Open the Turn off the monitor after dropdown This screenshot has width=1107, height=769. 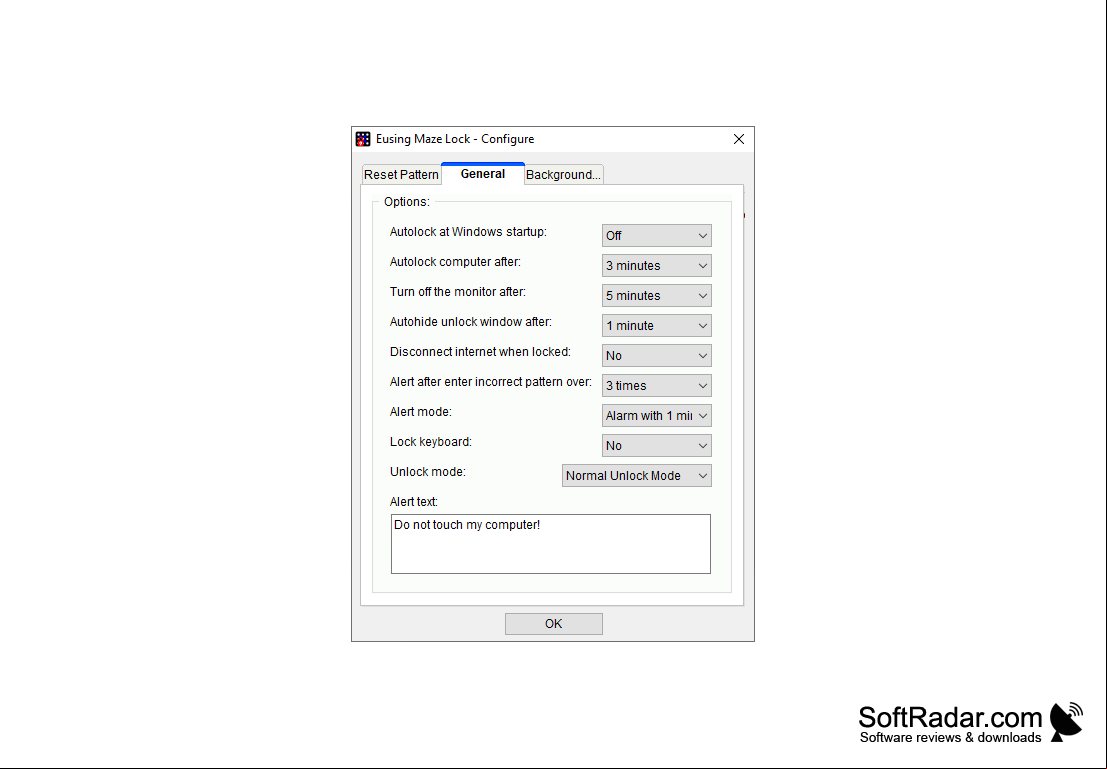[657, 296]
